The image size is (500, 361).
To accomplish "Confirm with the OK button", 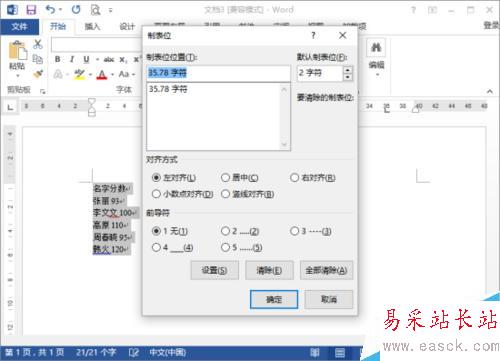I will [274, 299].
